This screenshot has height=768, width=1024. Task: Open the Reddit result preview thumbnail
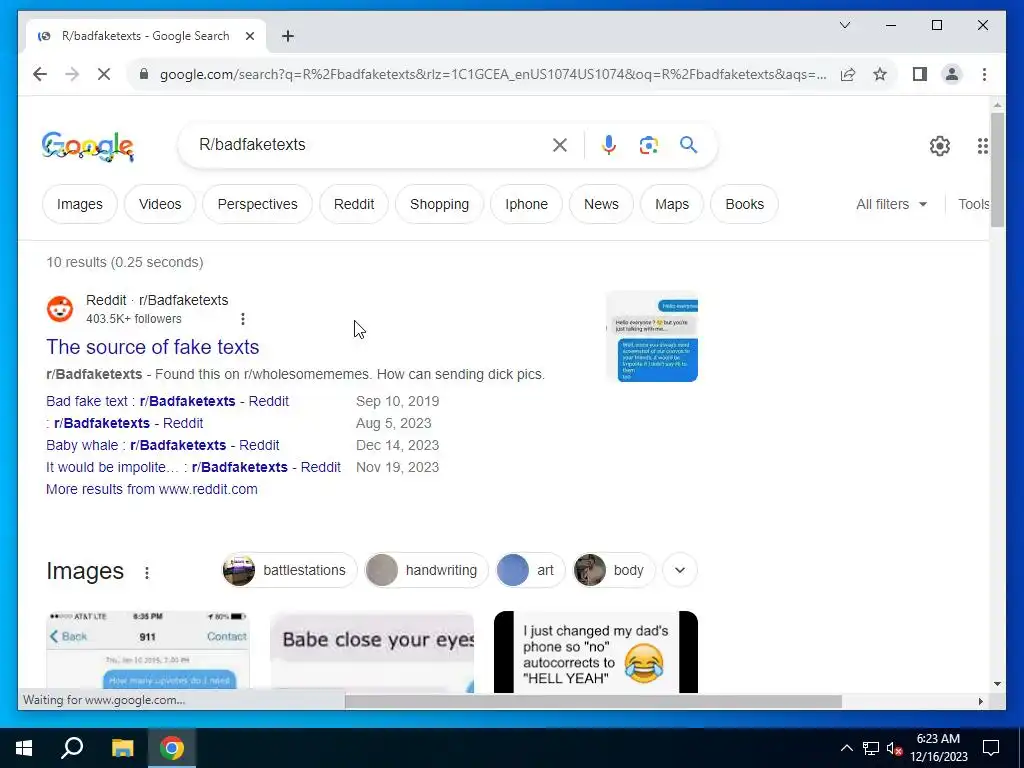point(652,336)
